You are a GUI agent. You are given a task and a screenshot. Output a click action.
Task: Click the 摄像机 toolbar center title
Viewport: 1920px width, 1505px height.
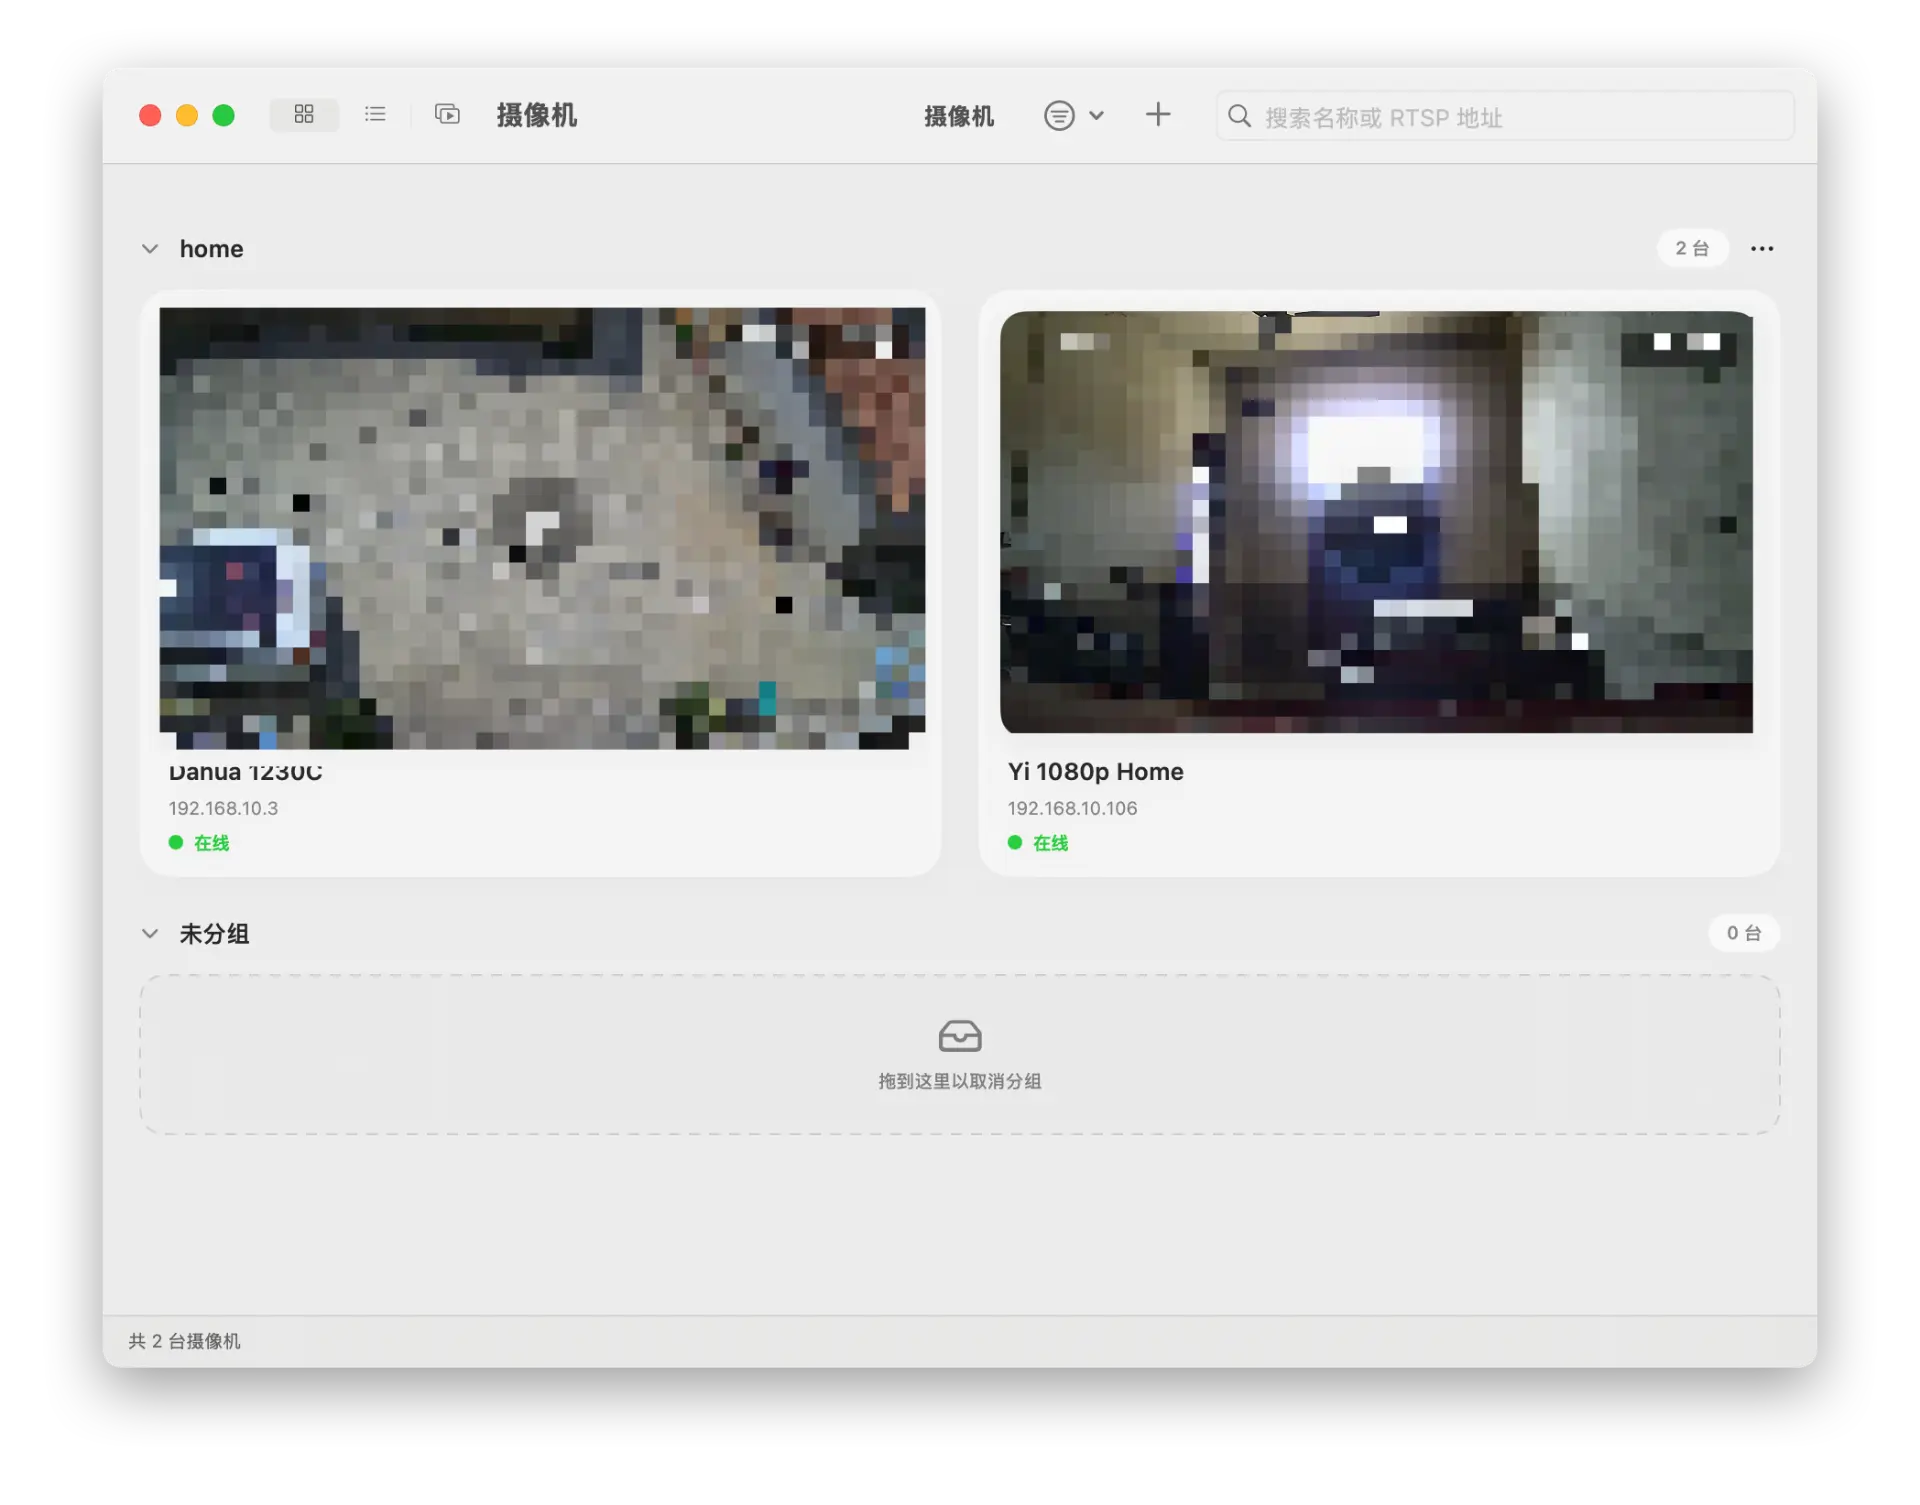point(958,117)
